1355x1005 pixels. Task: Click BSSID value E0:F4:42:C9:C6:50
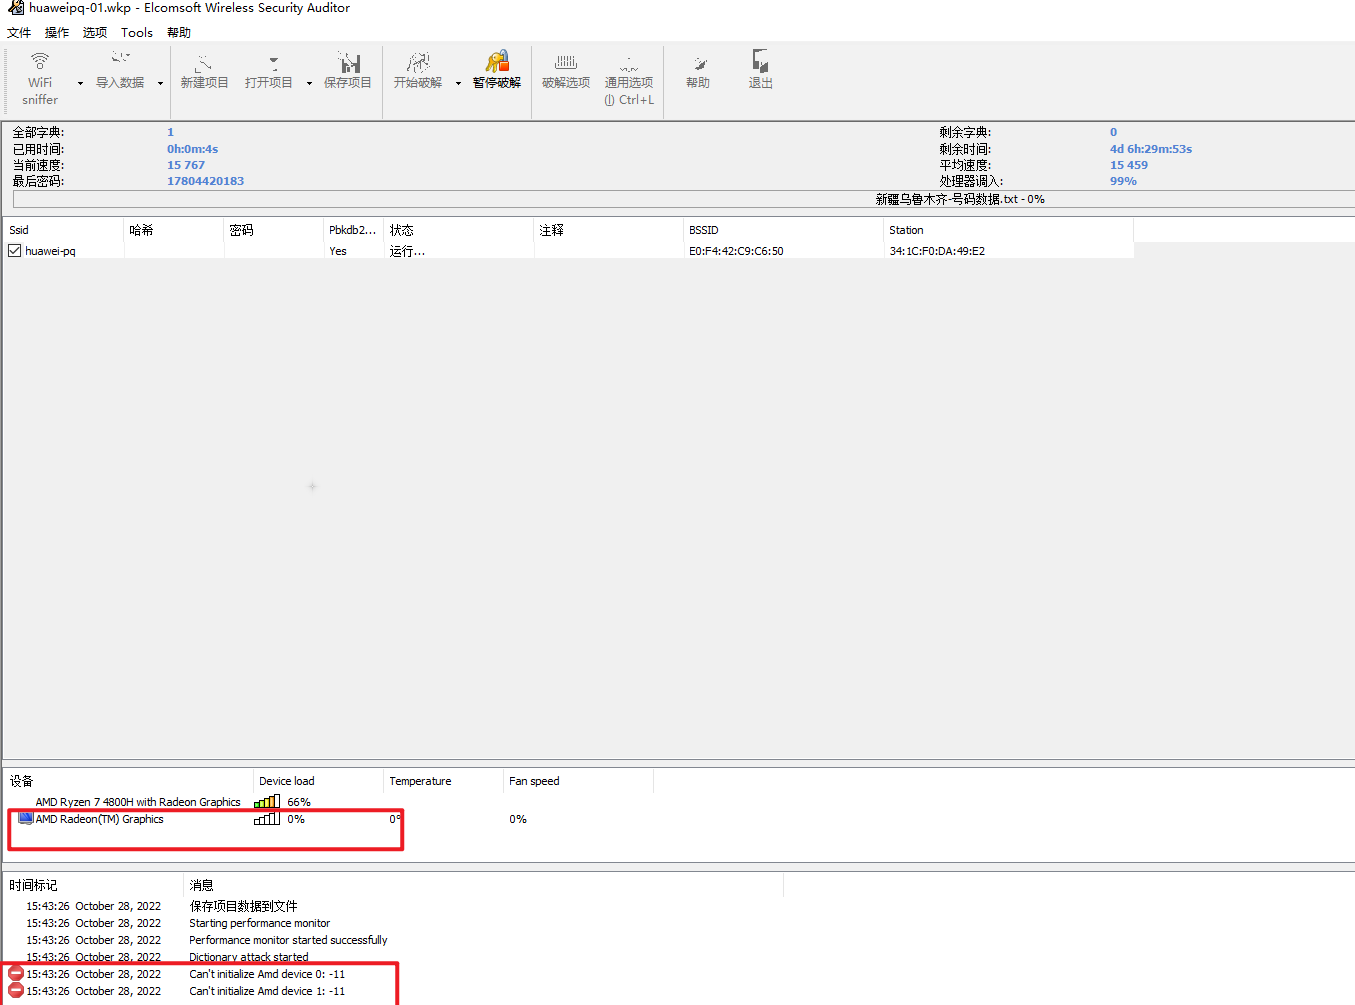[x=736, y=251]
